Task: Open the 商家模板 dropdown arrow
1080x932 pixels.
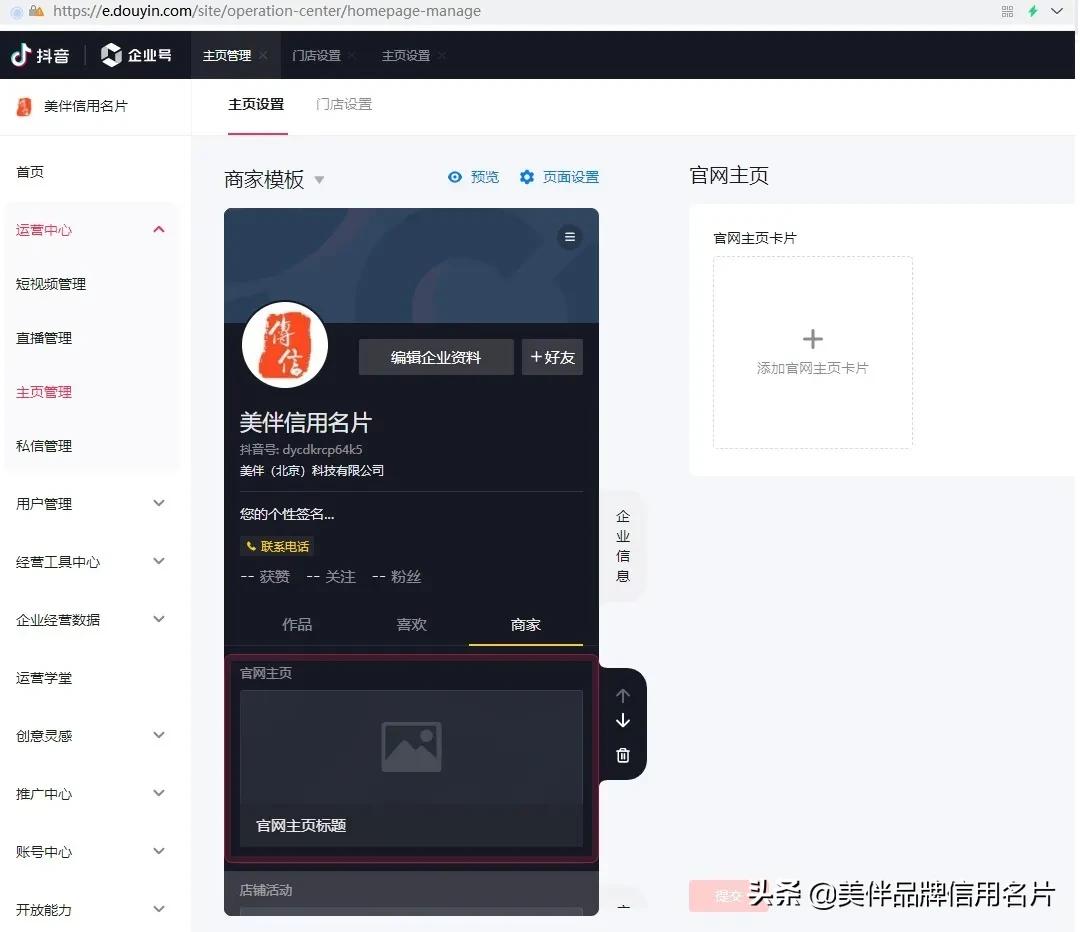Action: coord(320,180)
